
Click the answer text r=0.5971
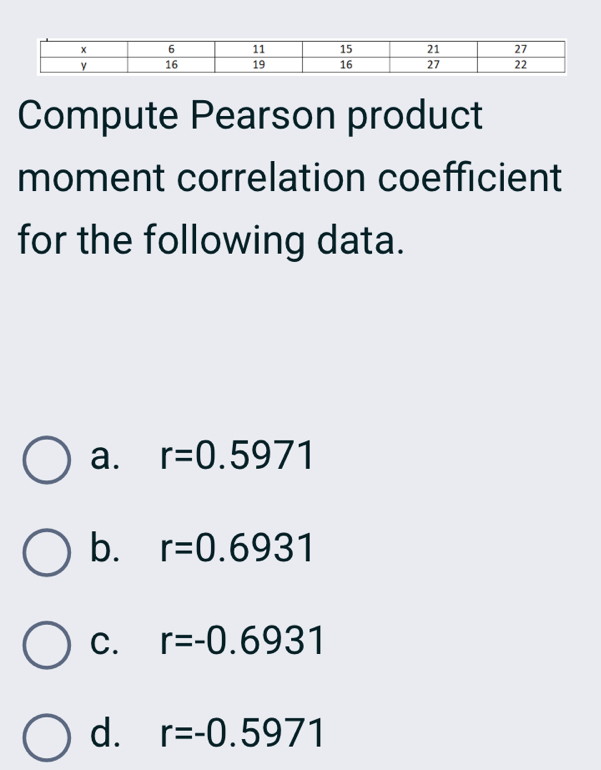pyautogui.click(x=239, y=458)
